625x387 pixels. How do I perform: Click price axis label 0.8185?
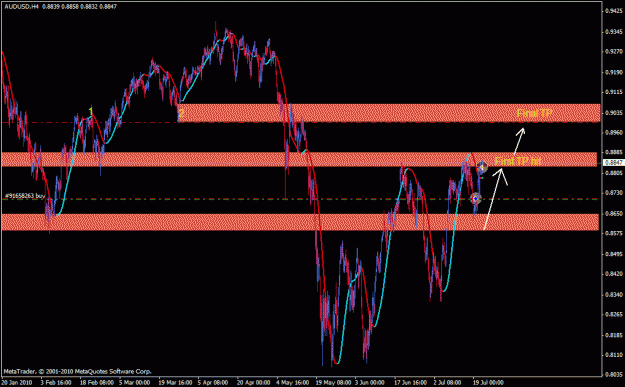click(x=614, y=335)
